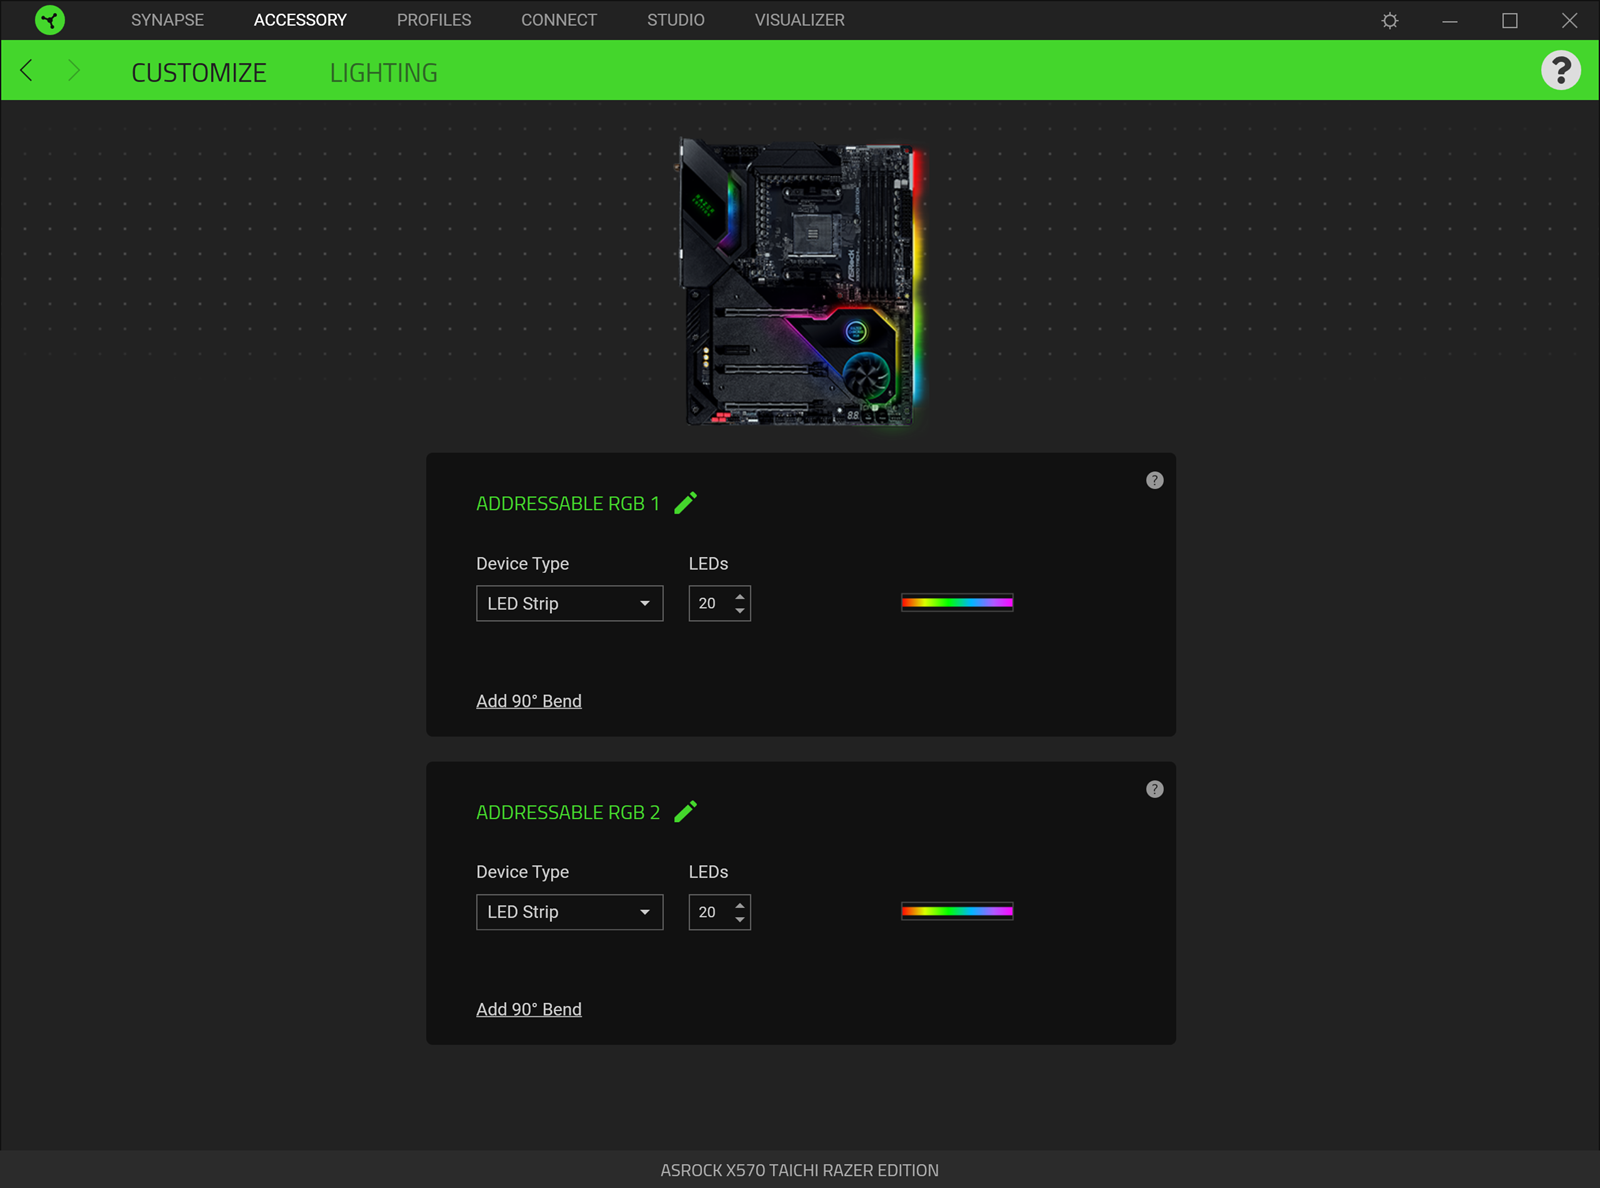Image resolution: width=1600 pixels, height=1188 pixels.
Task: Click ASROCK X570 TAICHI RAZER EDITION label
Action: (x=800, y=1170)
